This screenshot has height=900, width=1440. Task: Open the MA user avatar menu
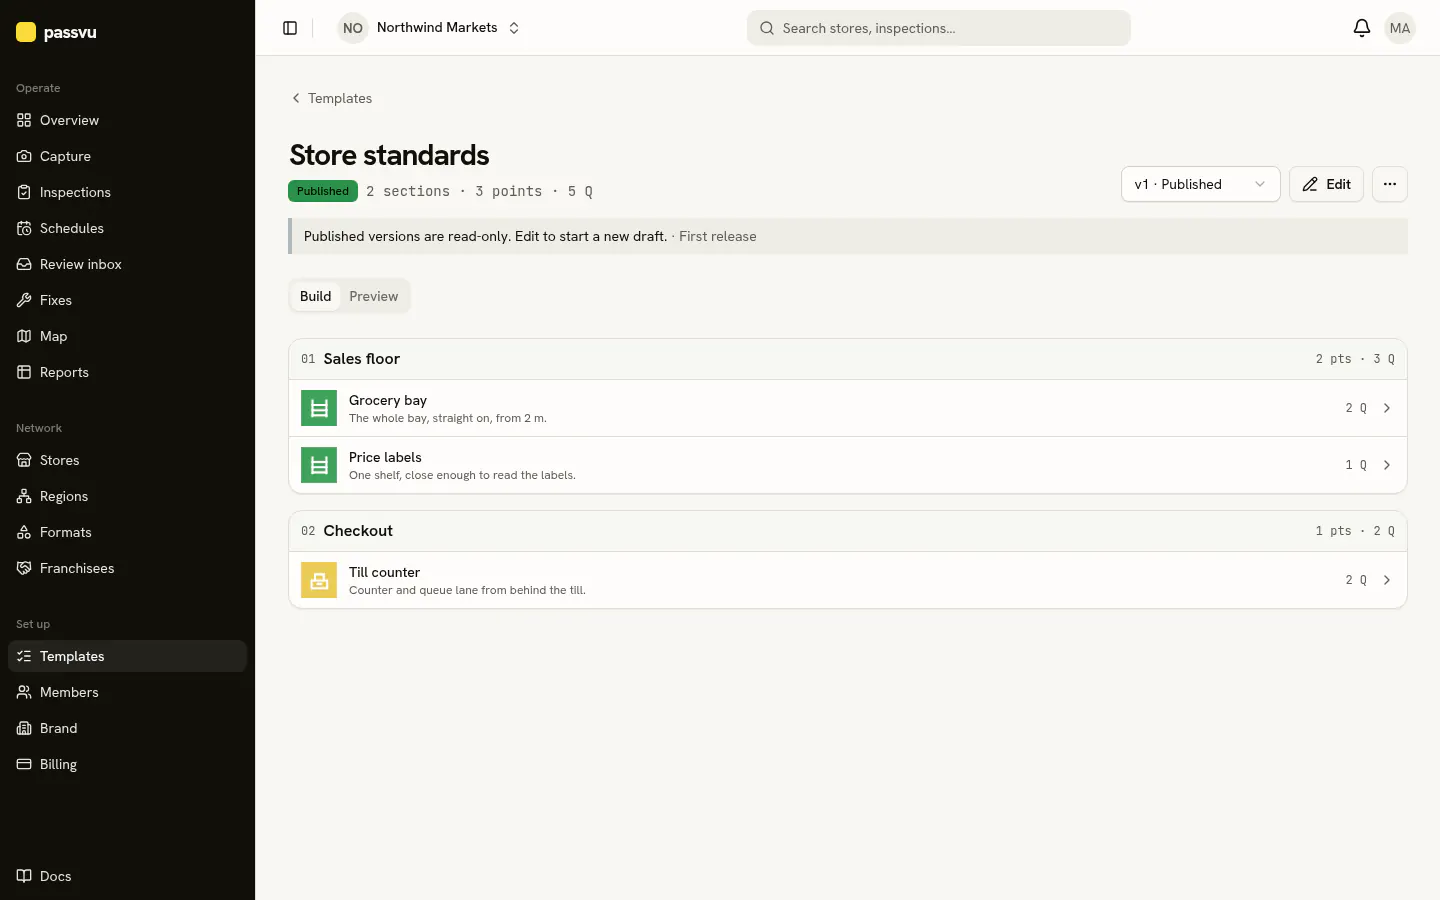pos(1400,28)
